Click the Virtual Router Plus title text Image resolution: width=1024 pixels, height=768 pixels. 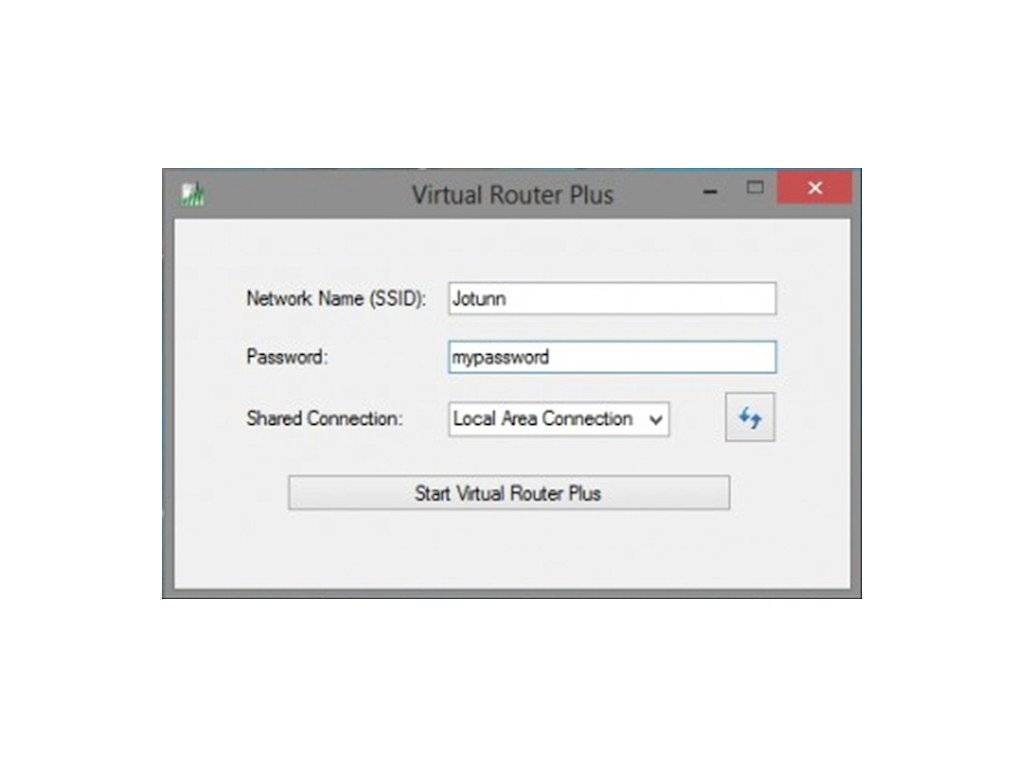tap(513, 195)
